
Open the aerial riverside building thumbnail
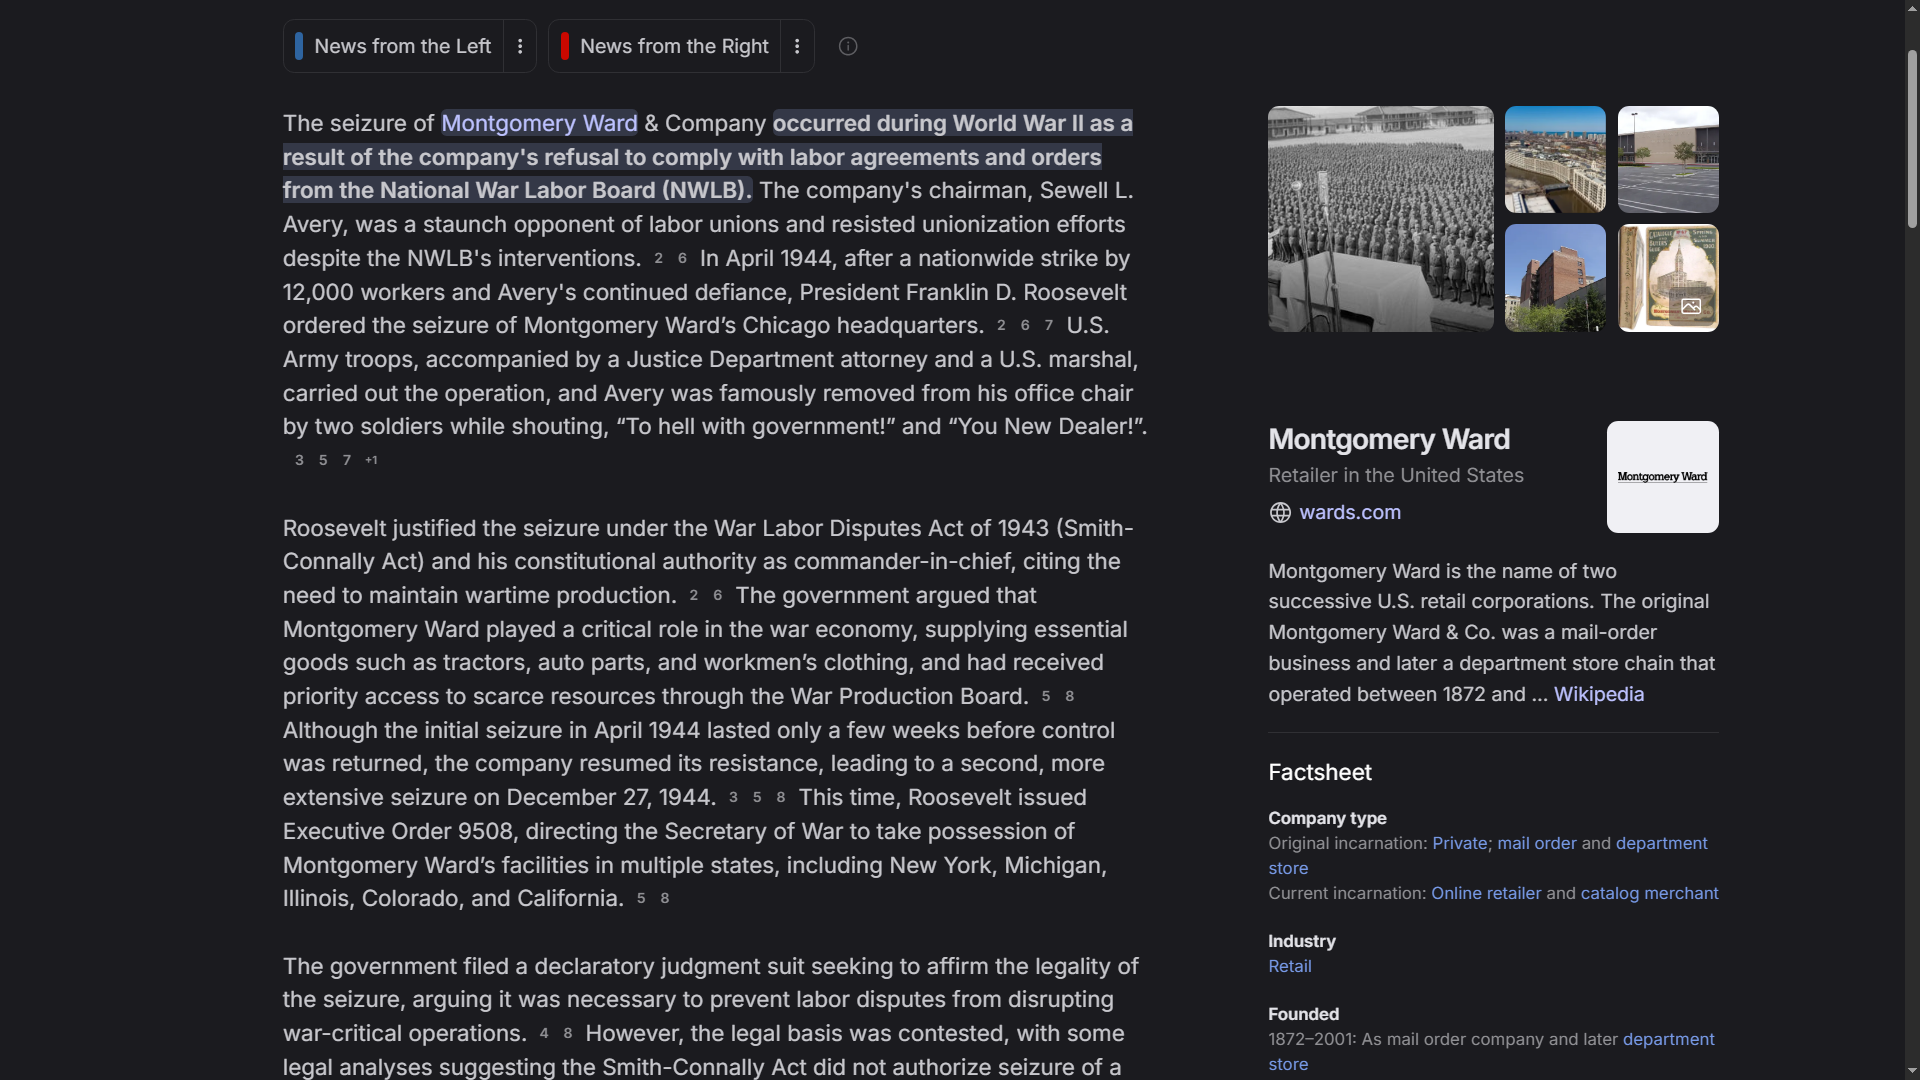(x=1555, y=159)
